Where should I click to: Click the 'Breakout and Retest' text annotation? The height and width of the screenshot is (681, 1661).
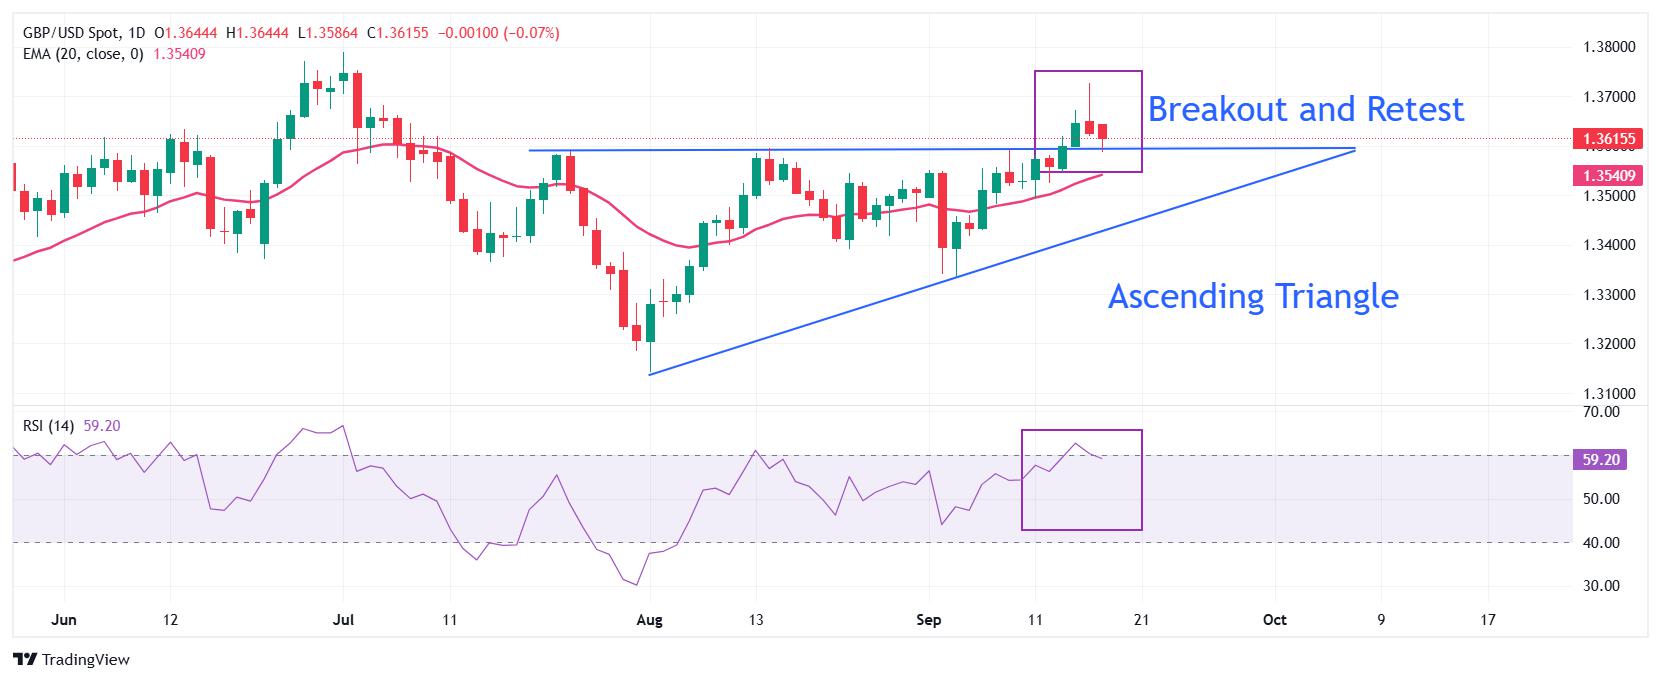(x=1305, y=108)
